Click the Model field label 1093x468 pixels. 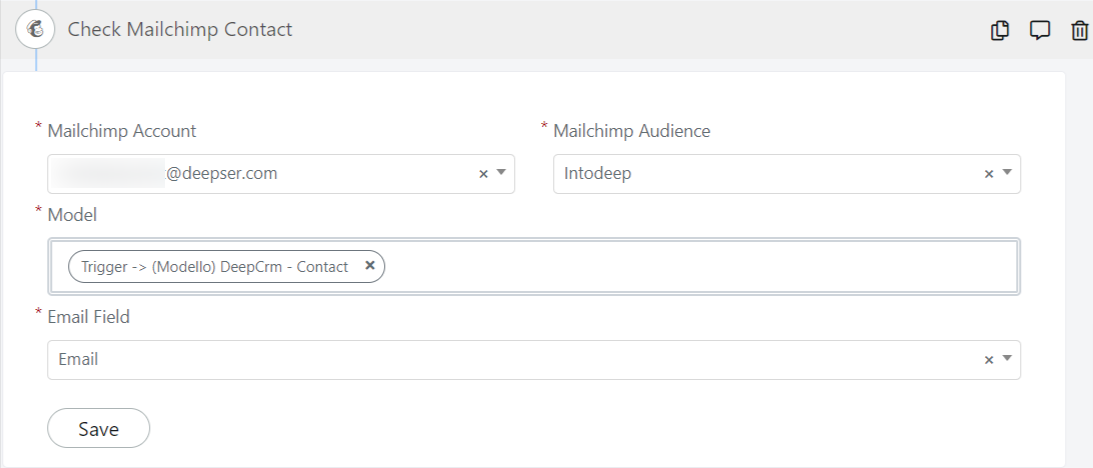coord(72,215)
